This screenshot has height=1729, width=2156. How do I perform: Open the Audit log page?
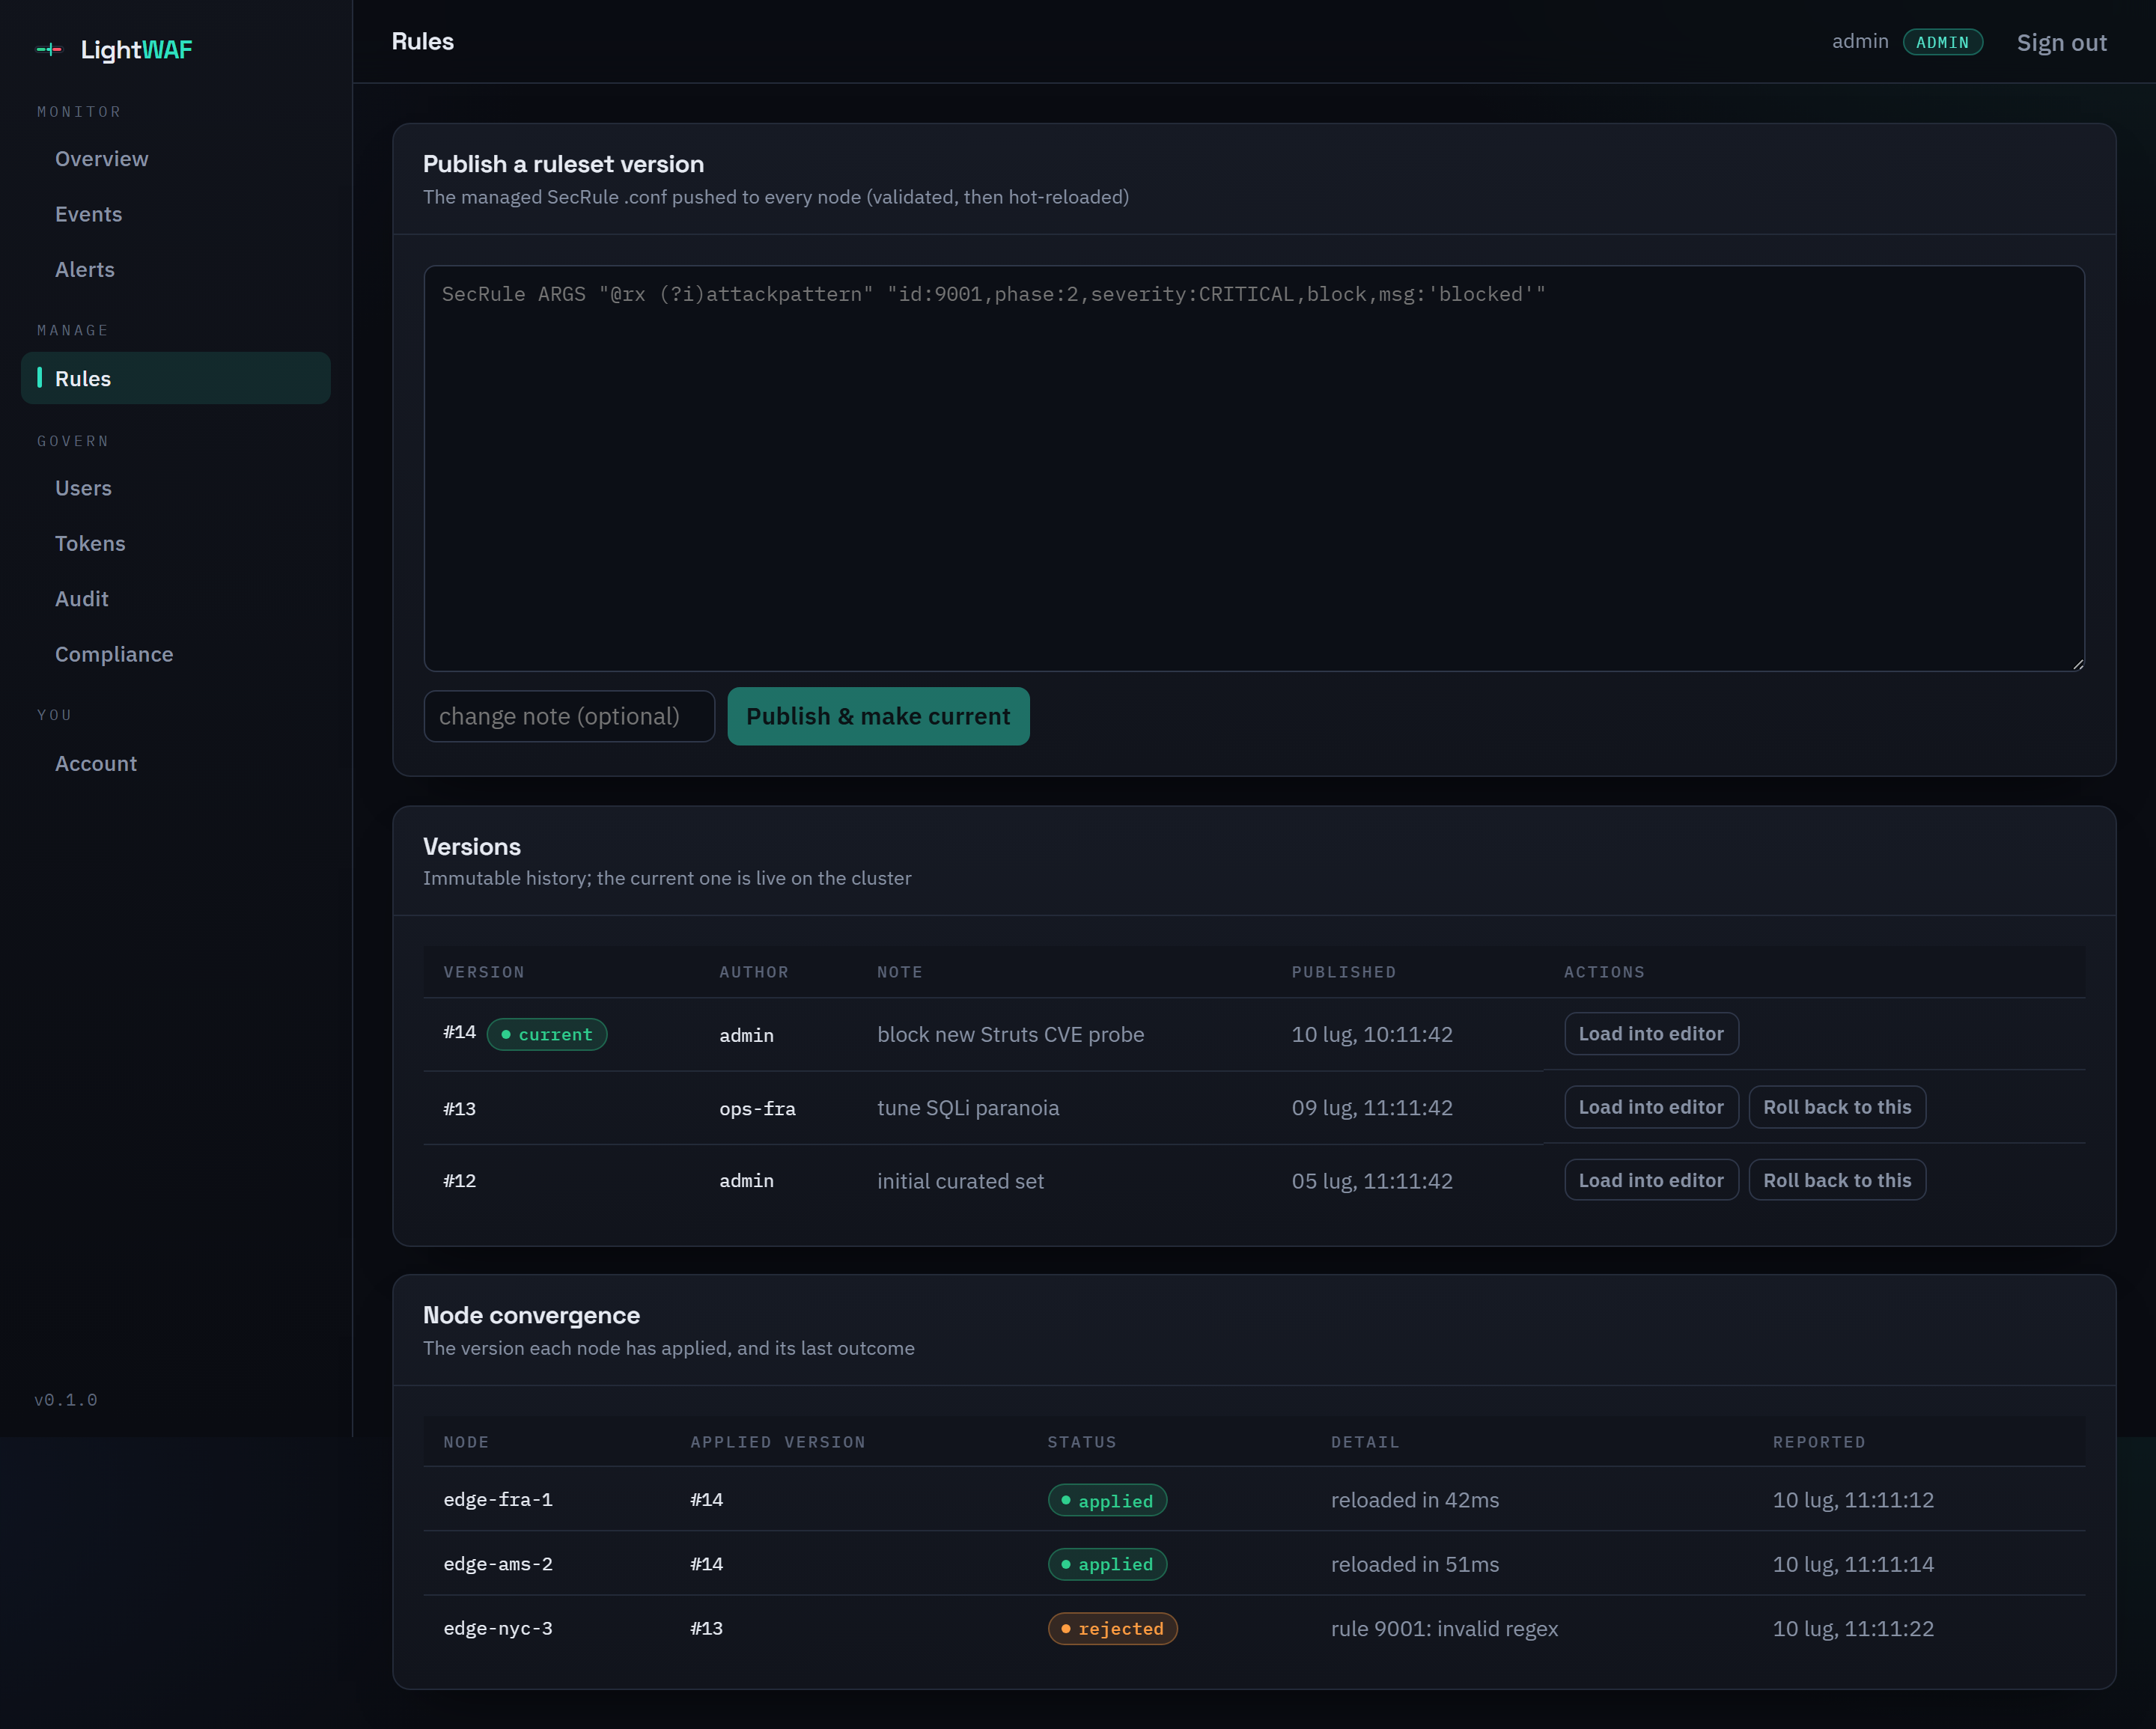click(x=81, y=598)
